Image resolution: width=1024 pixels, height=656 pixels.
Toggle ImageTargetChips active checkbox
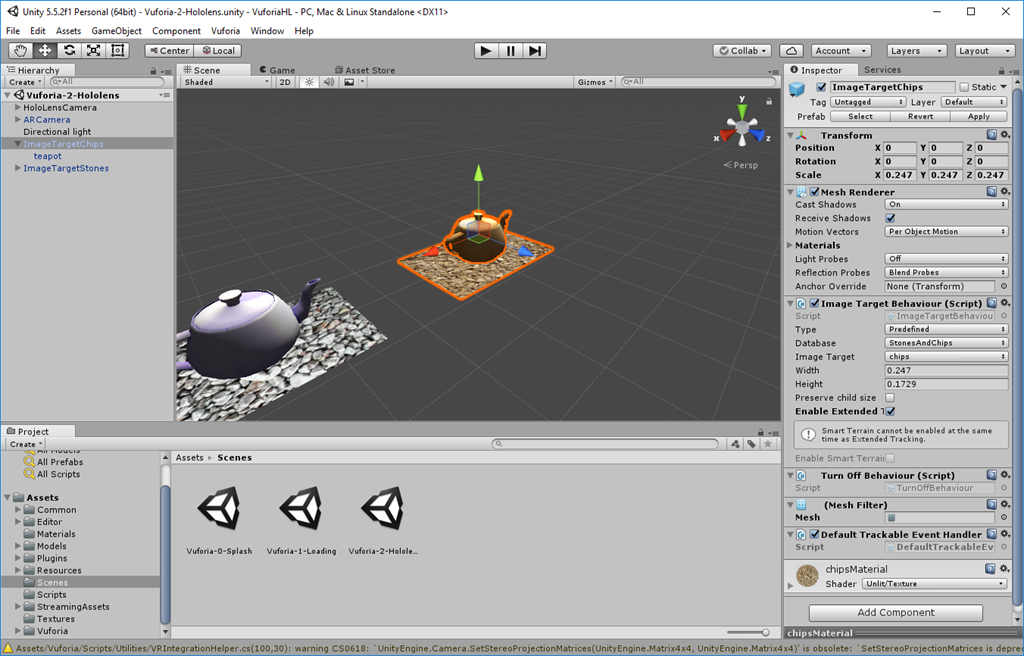pyautogui.click(x=821, y=87)
